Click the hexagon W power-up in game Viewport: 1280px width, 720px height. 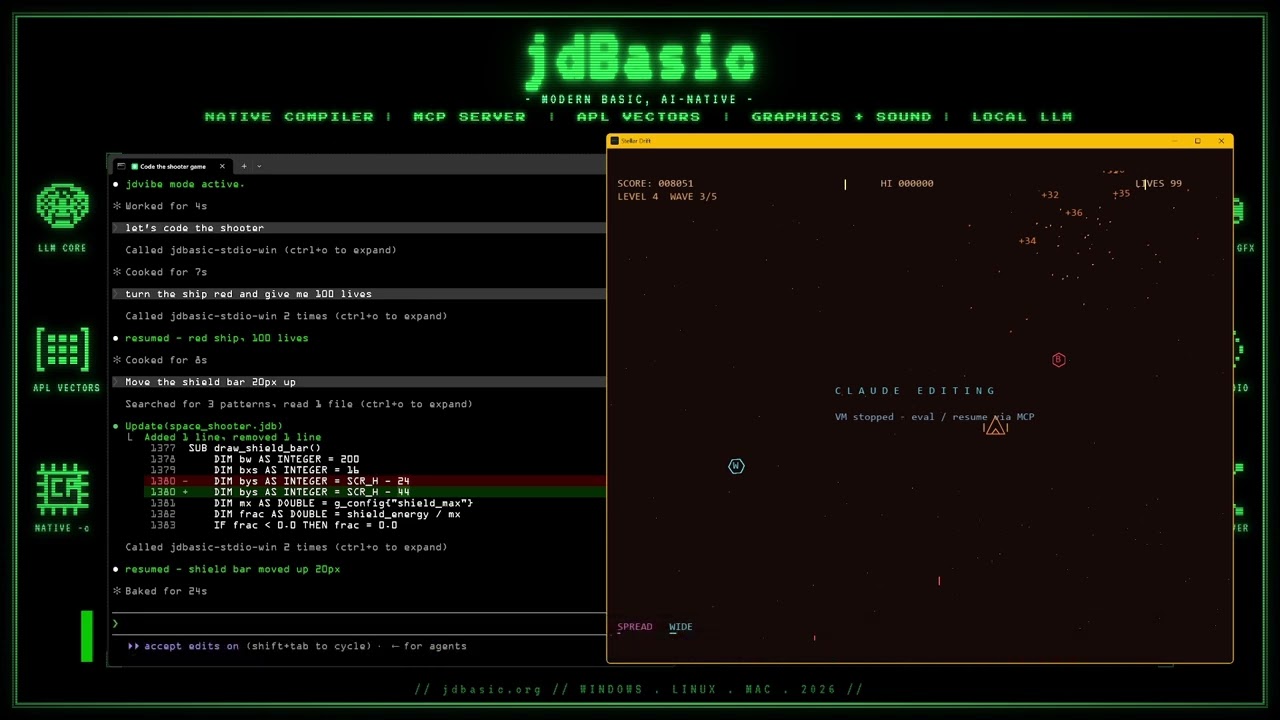736,466
